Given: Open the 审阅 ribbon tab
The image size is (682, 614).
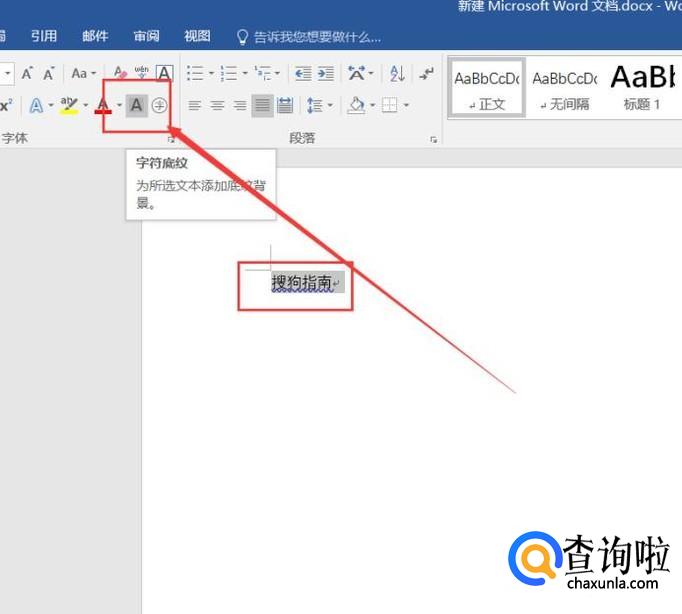Looking at the screenshot, I should click(x=146, y=36).
